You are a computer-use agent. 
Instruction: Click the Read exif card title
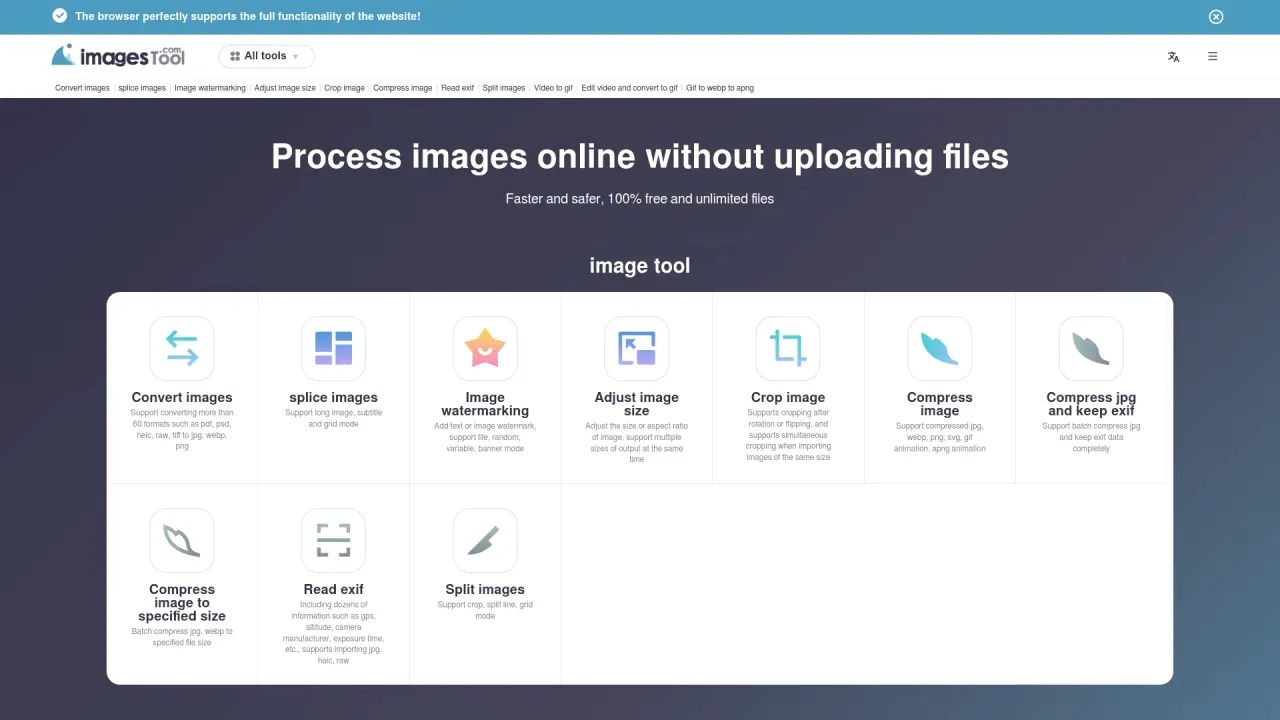333,589
